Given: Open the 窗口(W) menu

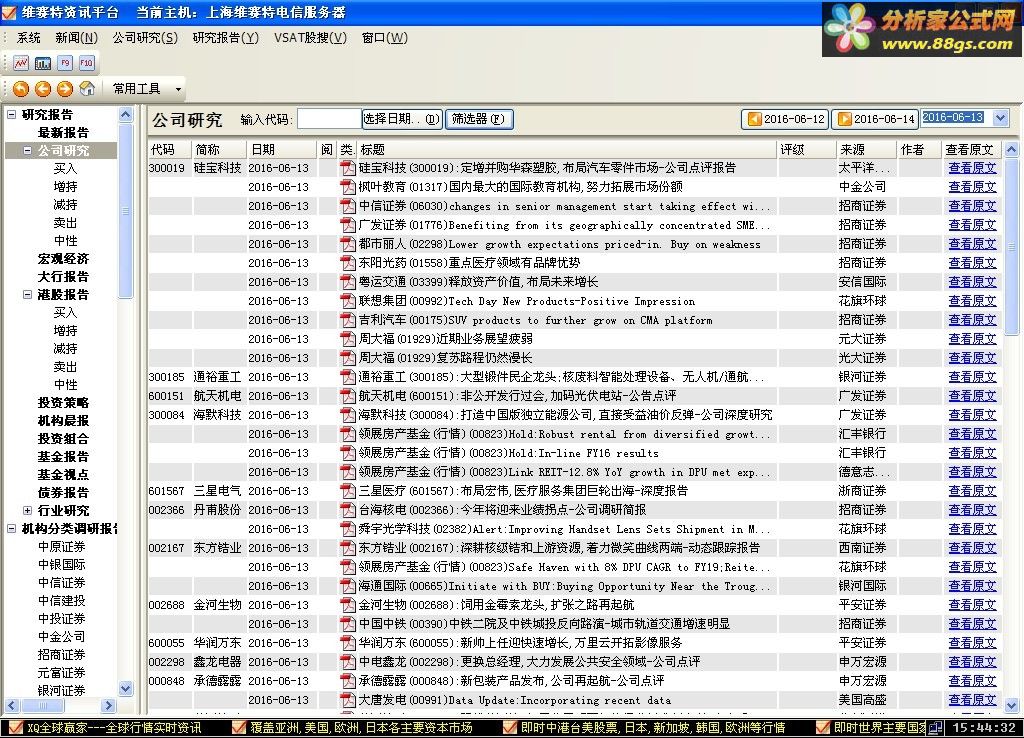Looking at the screenshot, I should [x=385, y=38].
